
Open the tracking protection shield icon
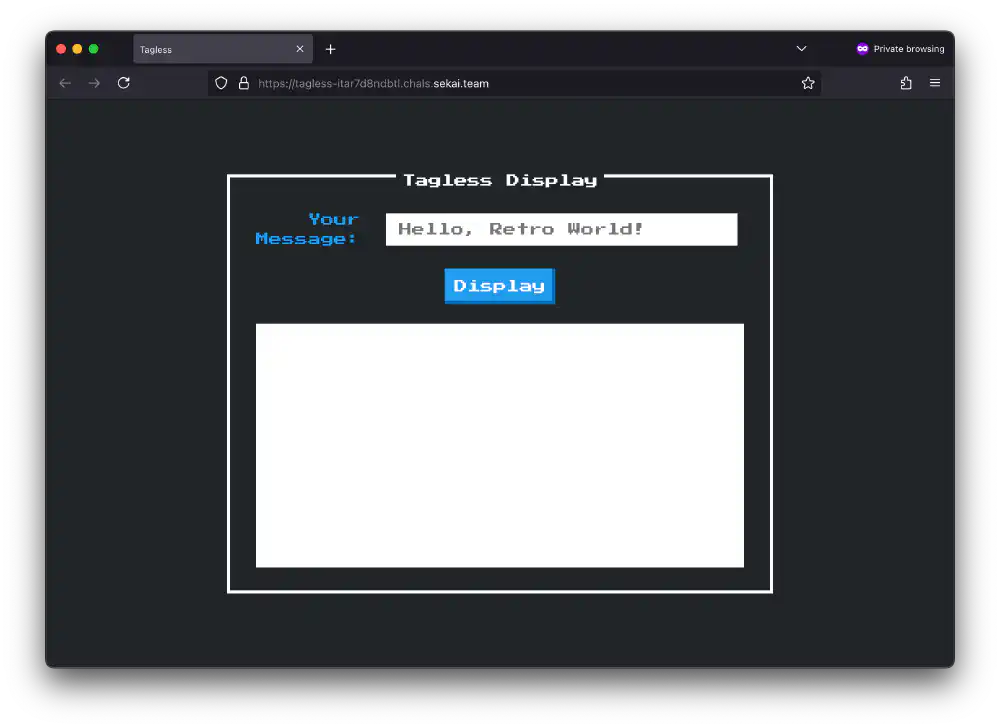[x=221, y=83]
